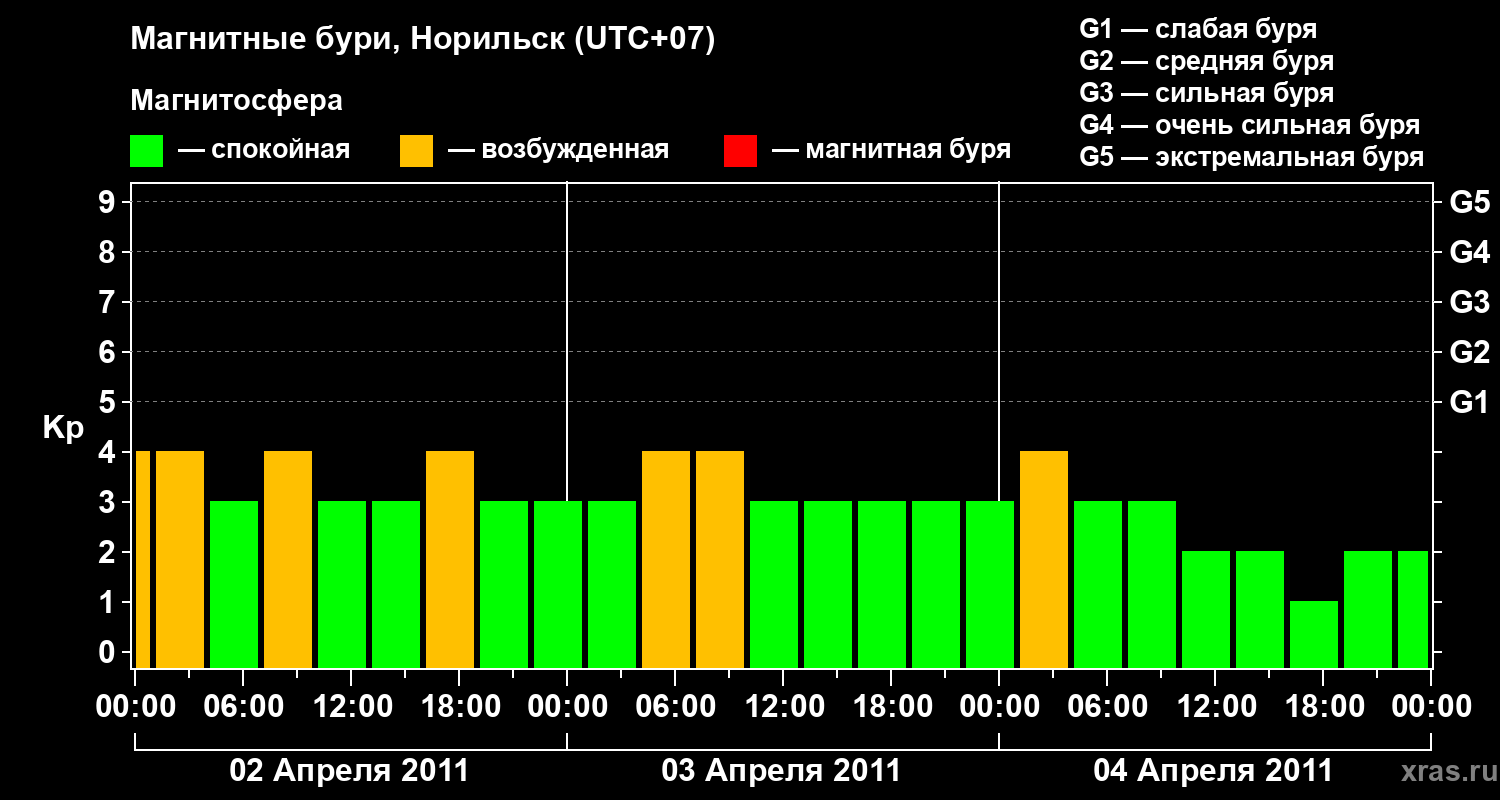Click the 'Kp' axis title
The width and height of the screenshot is (1500, 800).
click(x=63, y=428)
